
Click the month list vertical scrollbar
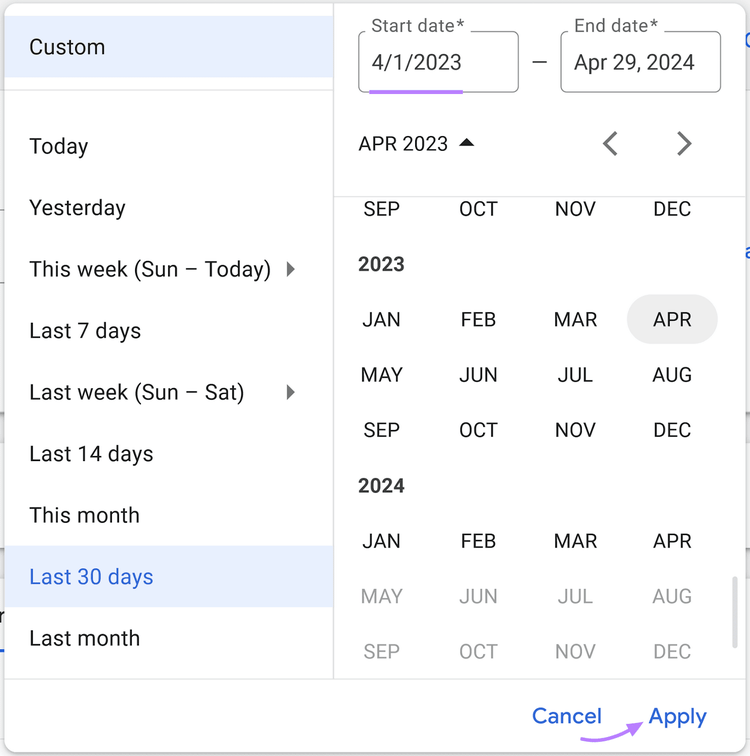pos(735,612)
